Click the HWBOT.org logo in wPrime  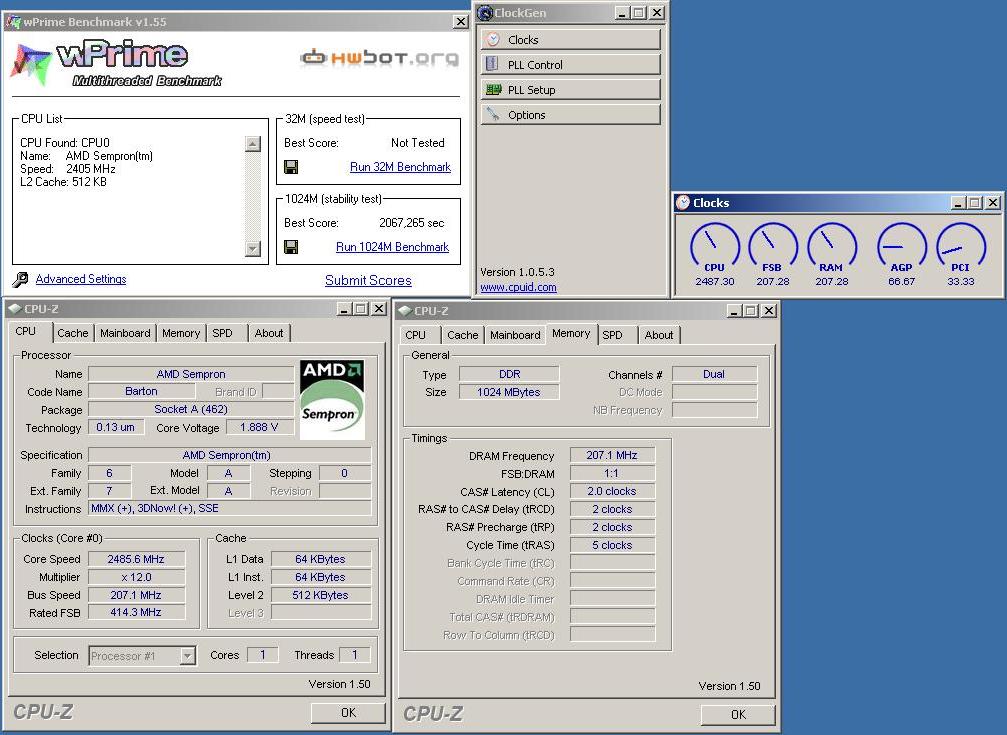click(x=380, y=58)
